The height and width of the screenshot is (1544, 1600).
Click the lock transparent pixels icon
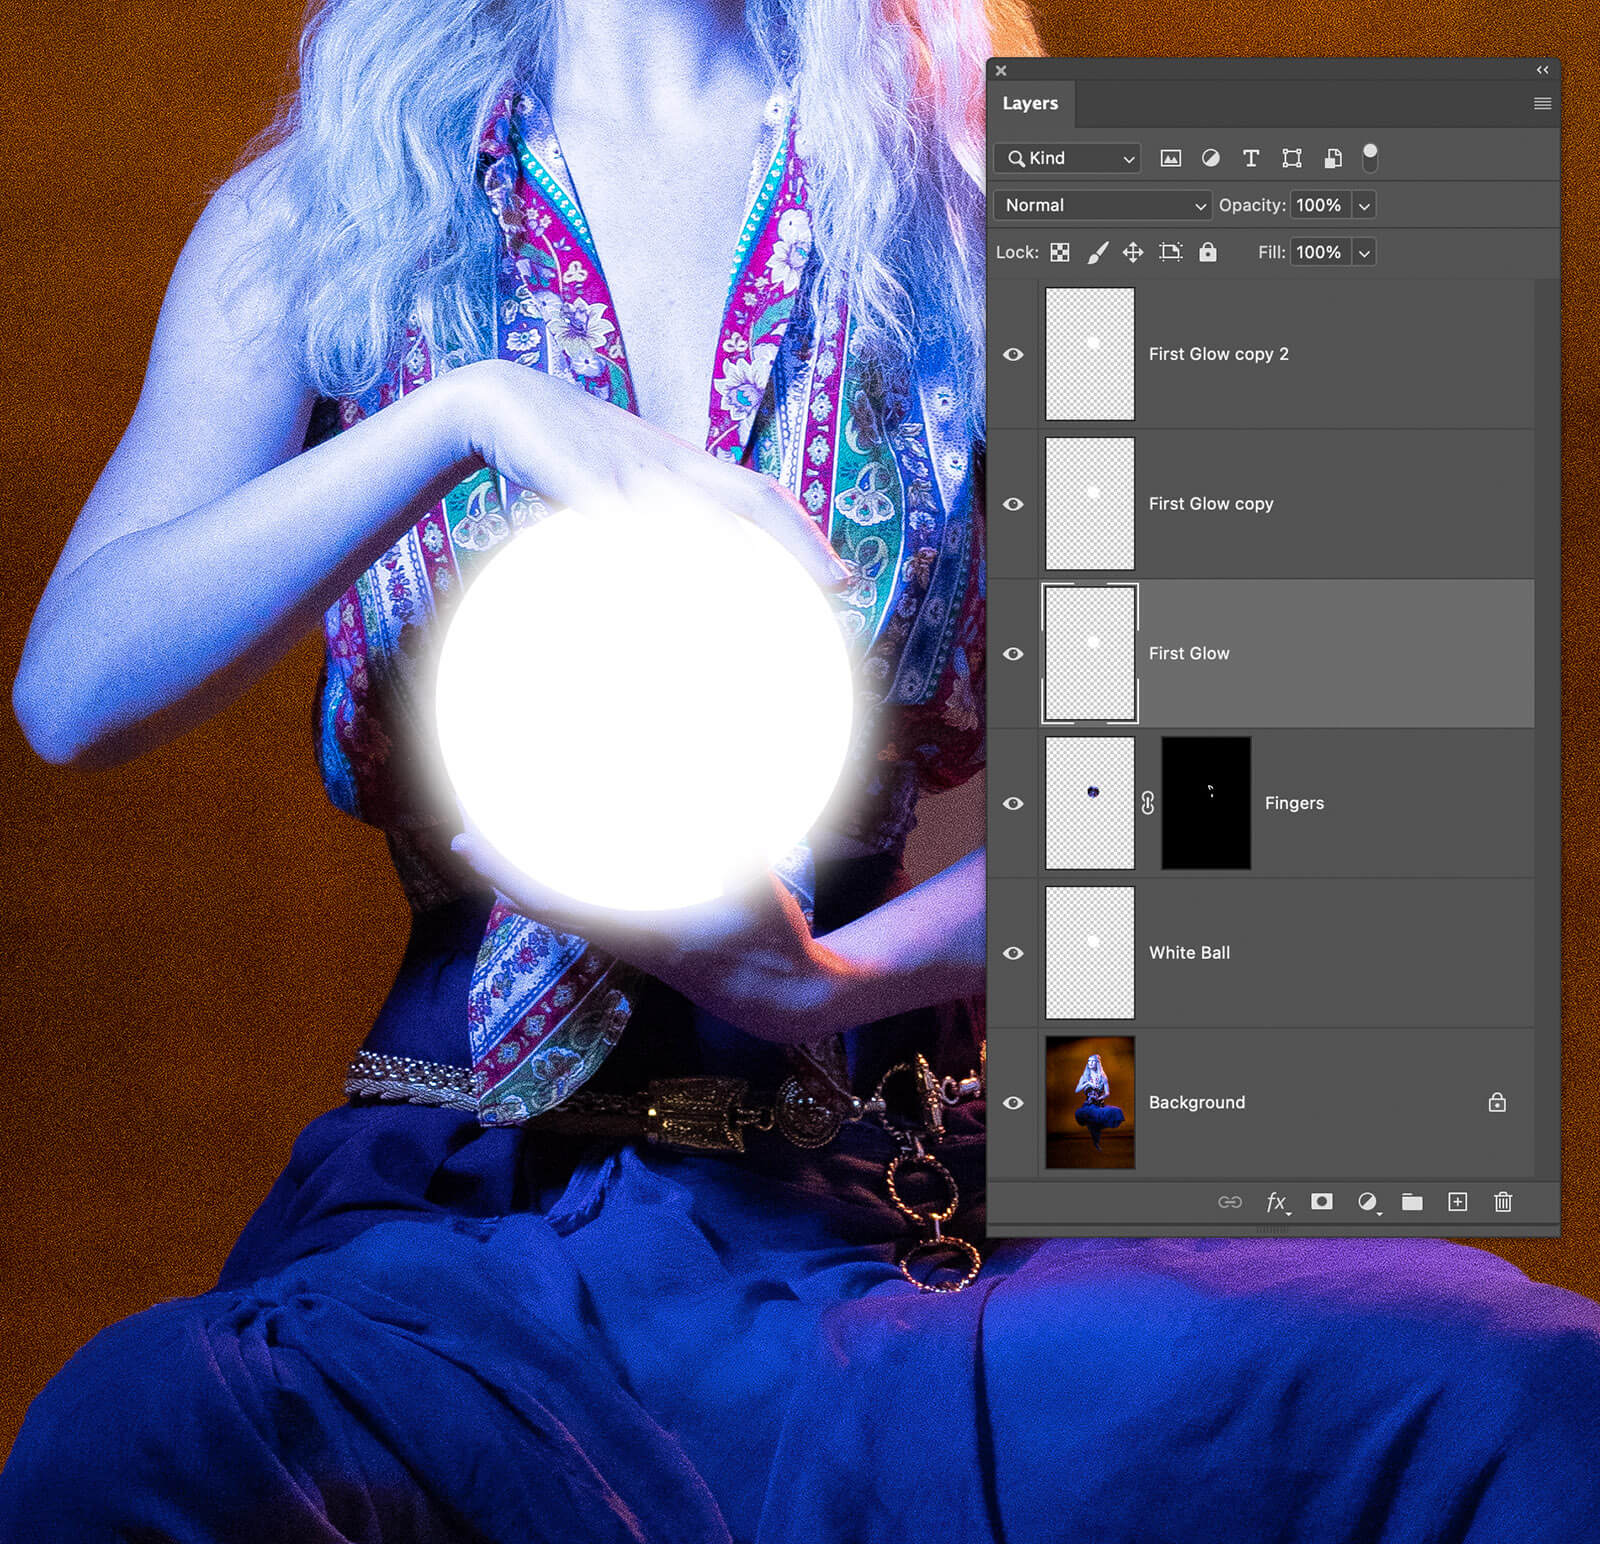pyautogui.click(x=1060, y=253)
